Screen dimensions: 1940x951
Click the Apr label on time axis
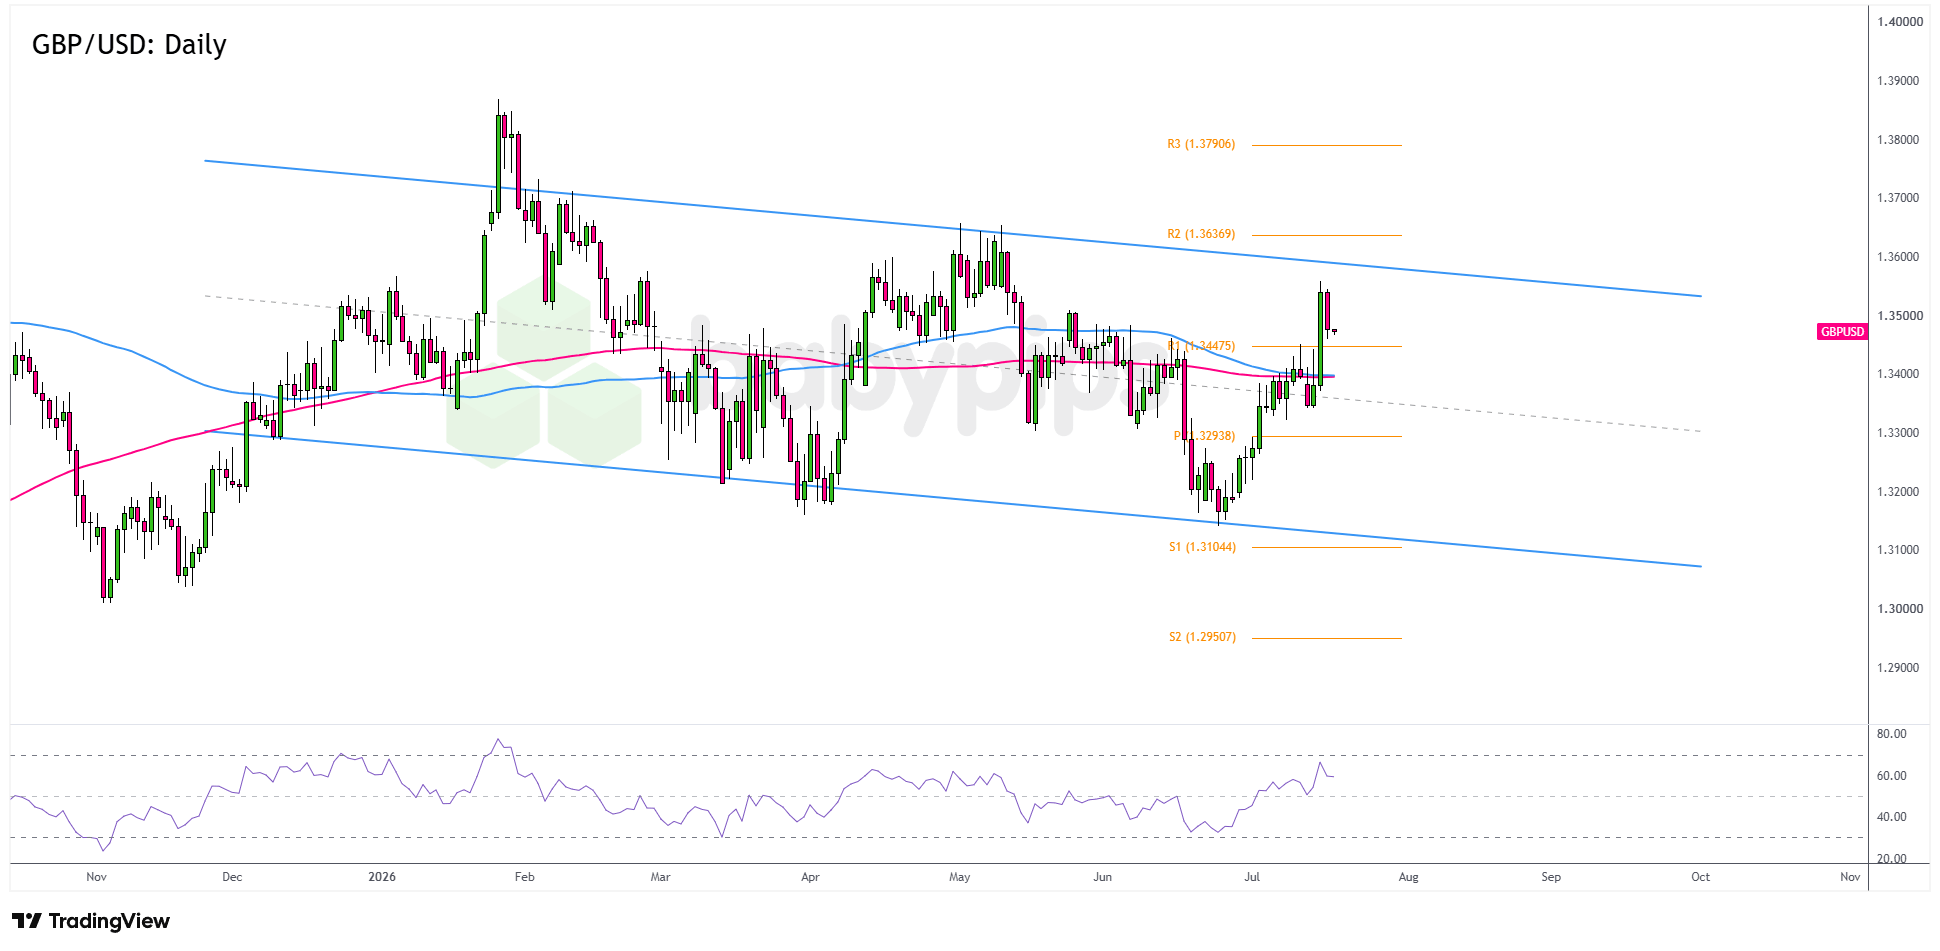pos(811,877)
